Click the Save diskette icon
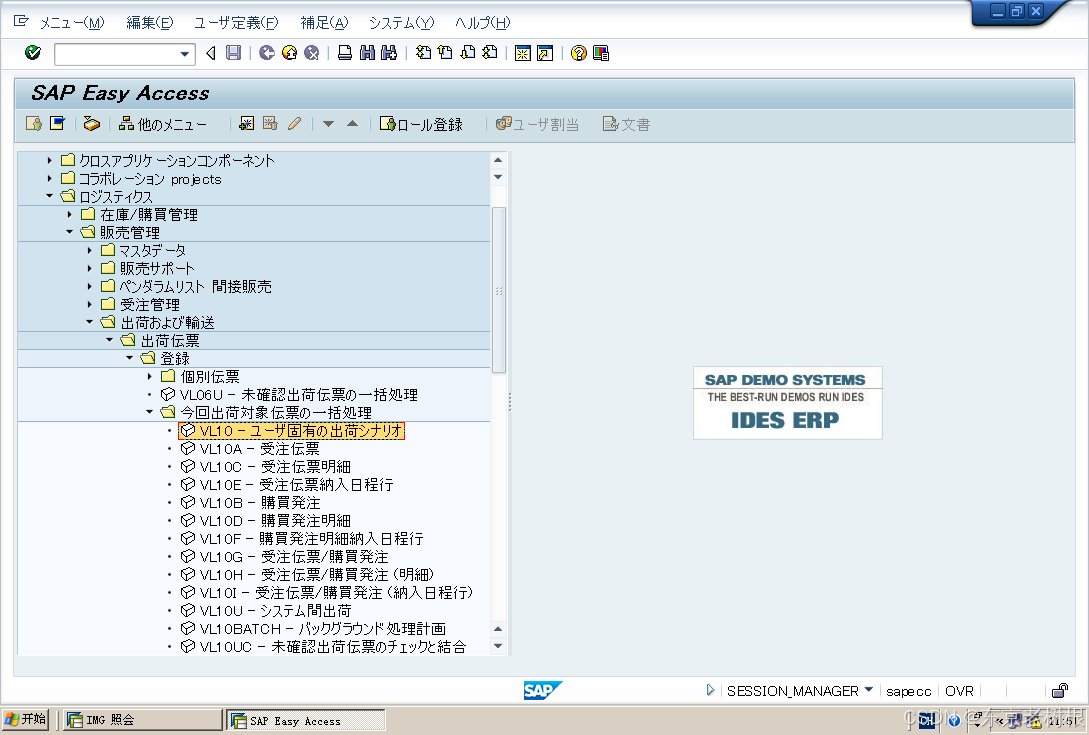The width and height of the screenshot is (1089, 735). coord(233,53)
